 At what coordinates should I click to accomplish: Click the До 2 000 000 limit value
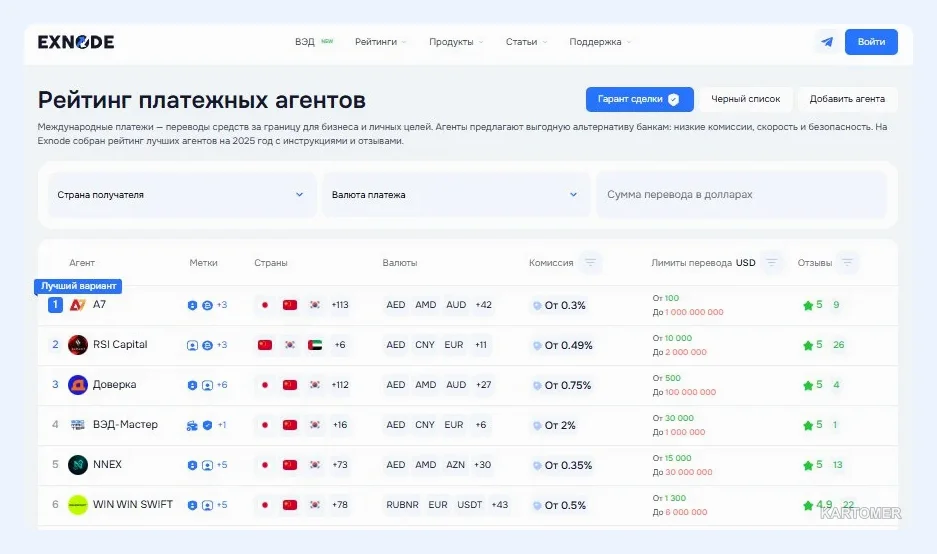point(679,352)
